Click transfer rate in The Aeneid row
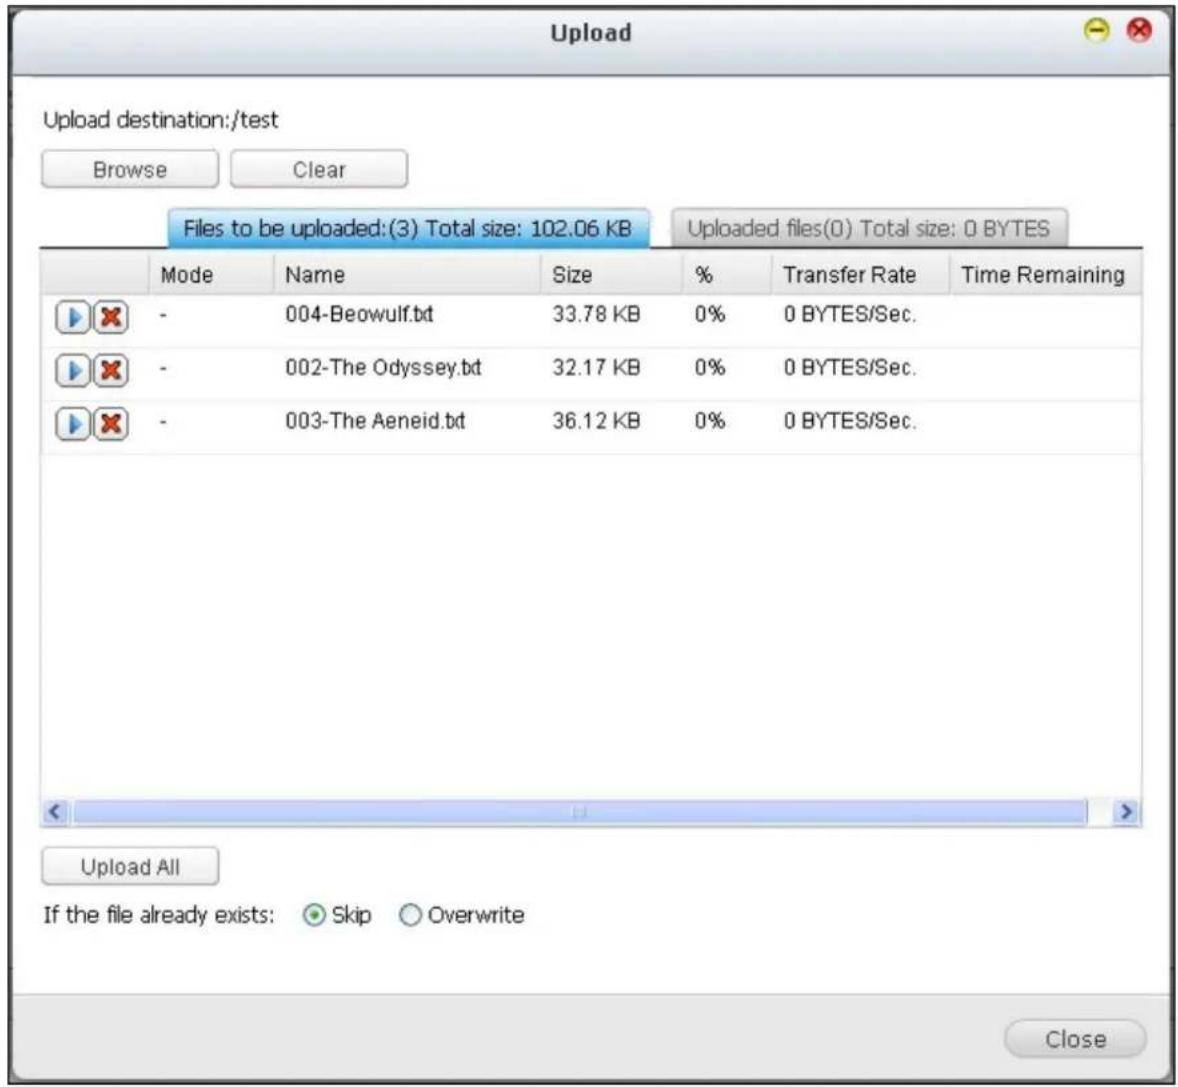The height and width of the screenshot is (1087, 1178). pos(850,421)
